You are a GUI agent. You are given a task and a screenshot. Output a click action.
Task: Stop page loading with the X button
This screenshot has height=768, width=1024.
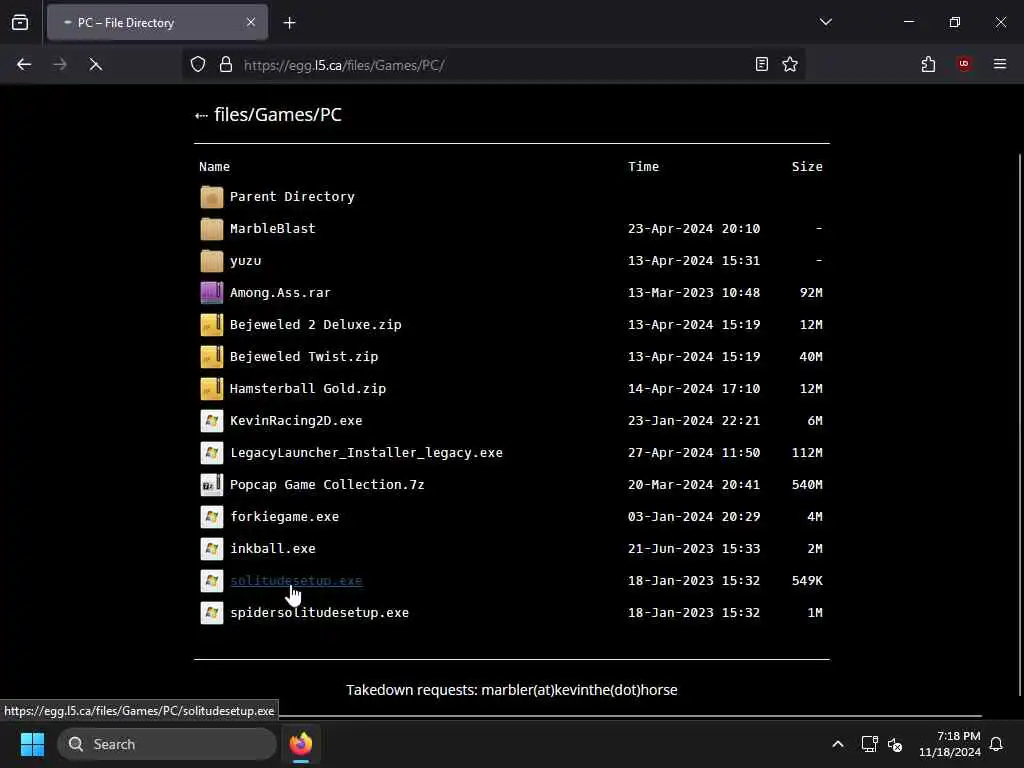point(95,64)
